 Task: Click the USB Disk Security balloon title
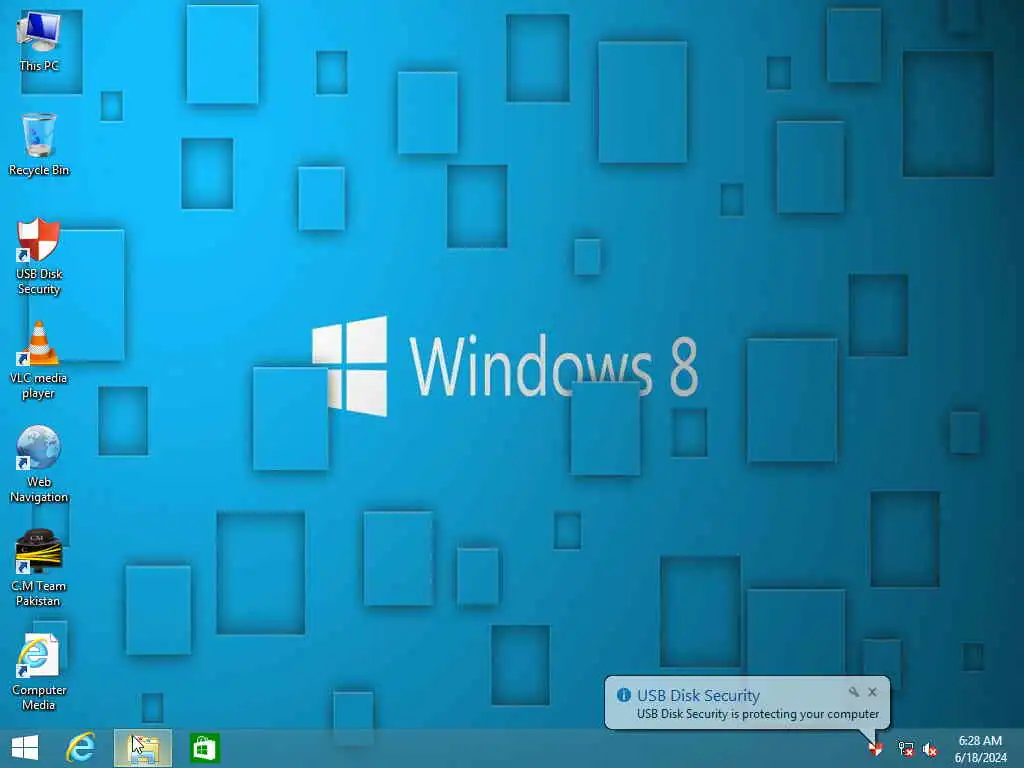coord(698,696)
